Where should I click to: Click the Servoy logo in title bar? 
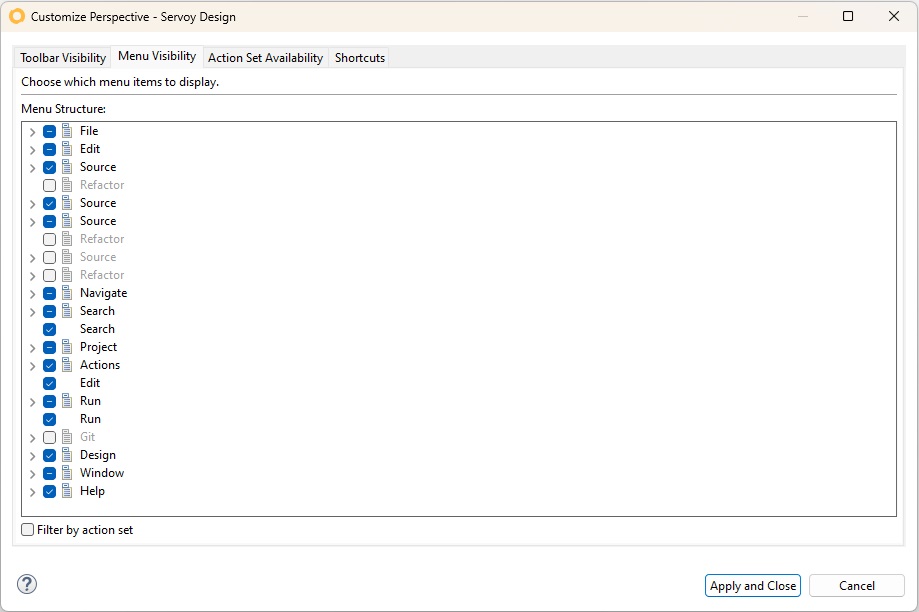(x=16, y=16)
